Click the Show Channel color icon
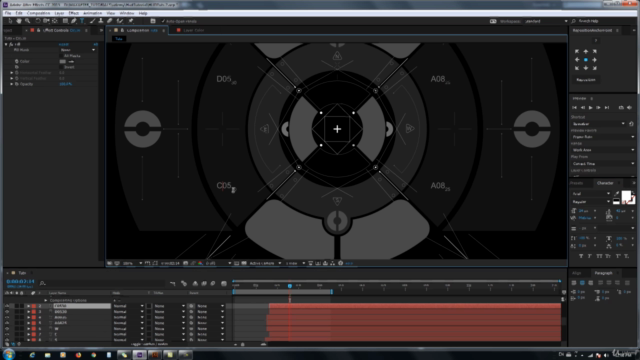This screenshot has width=640, height=360. pyautogui.click(x=200, y=263)
